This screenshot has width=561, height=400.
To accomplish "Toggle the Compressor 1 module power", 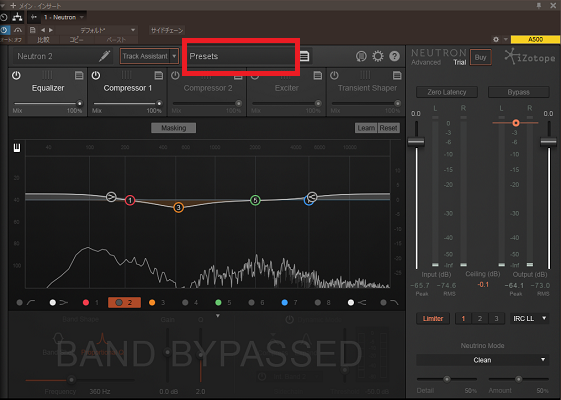I will tap(96, 75).
